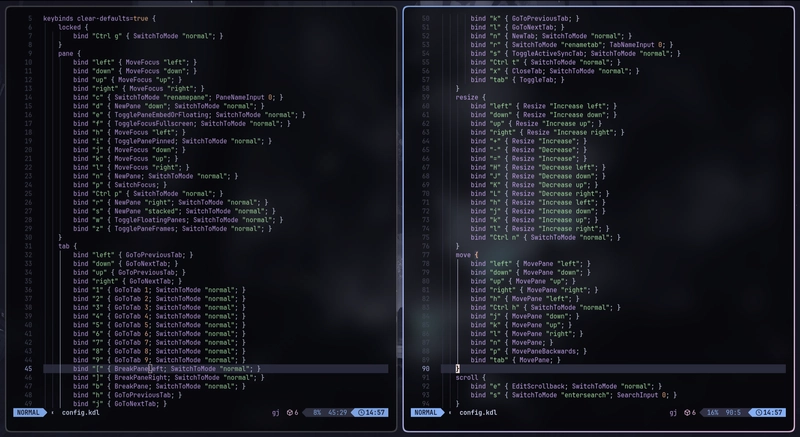
Task: Click the 'resize {' block header
Action: click(x=470, y=97)
